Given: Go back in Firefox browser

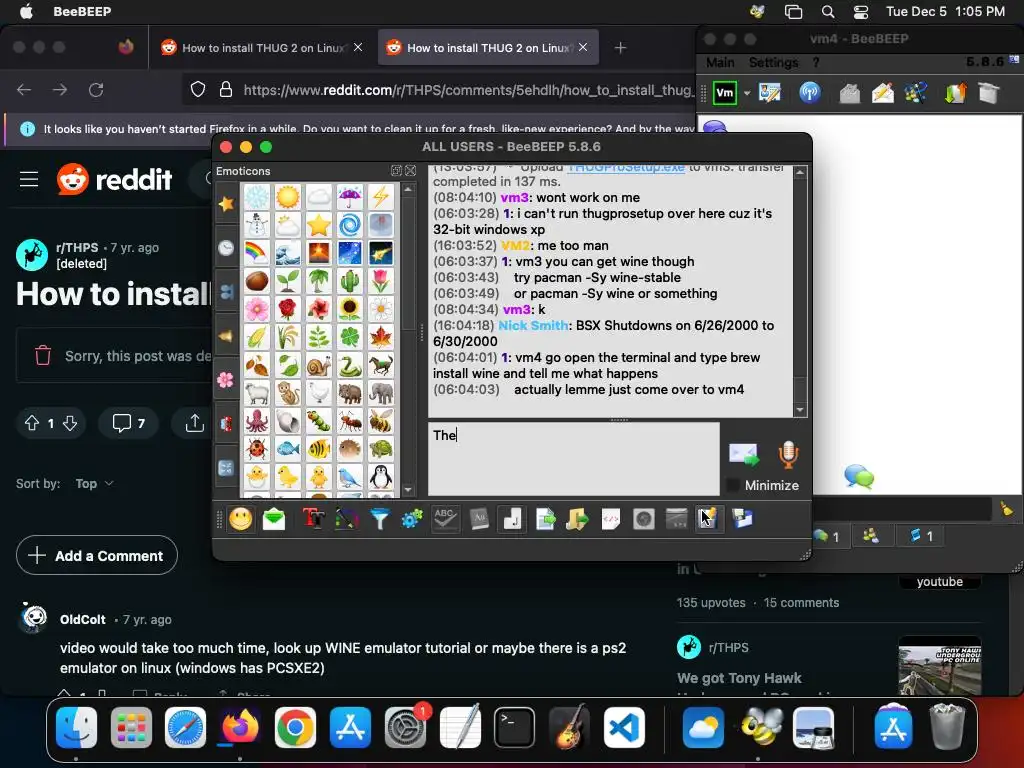Looking at the screenshot, I should pos(24,90).
